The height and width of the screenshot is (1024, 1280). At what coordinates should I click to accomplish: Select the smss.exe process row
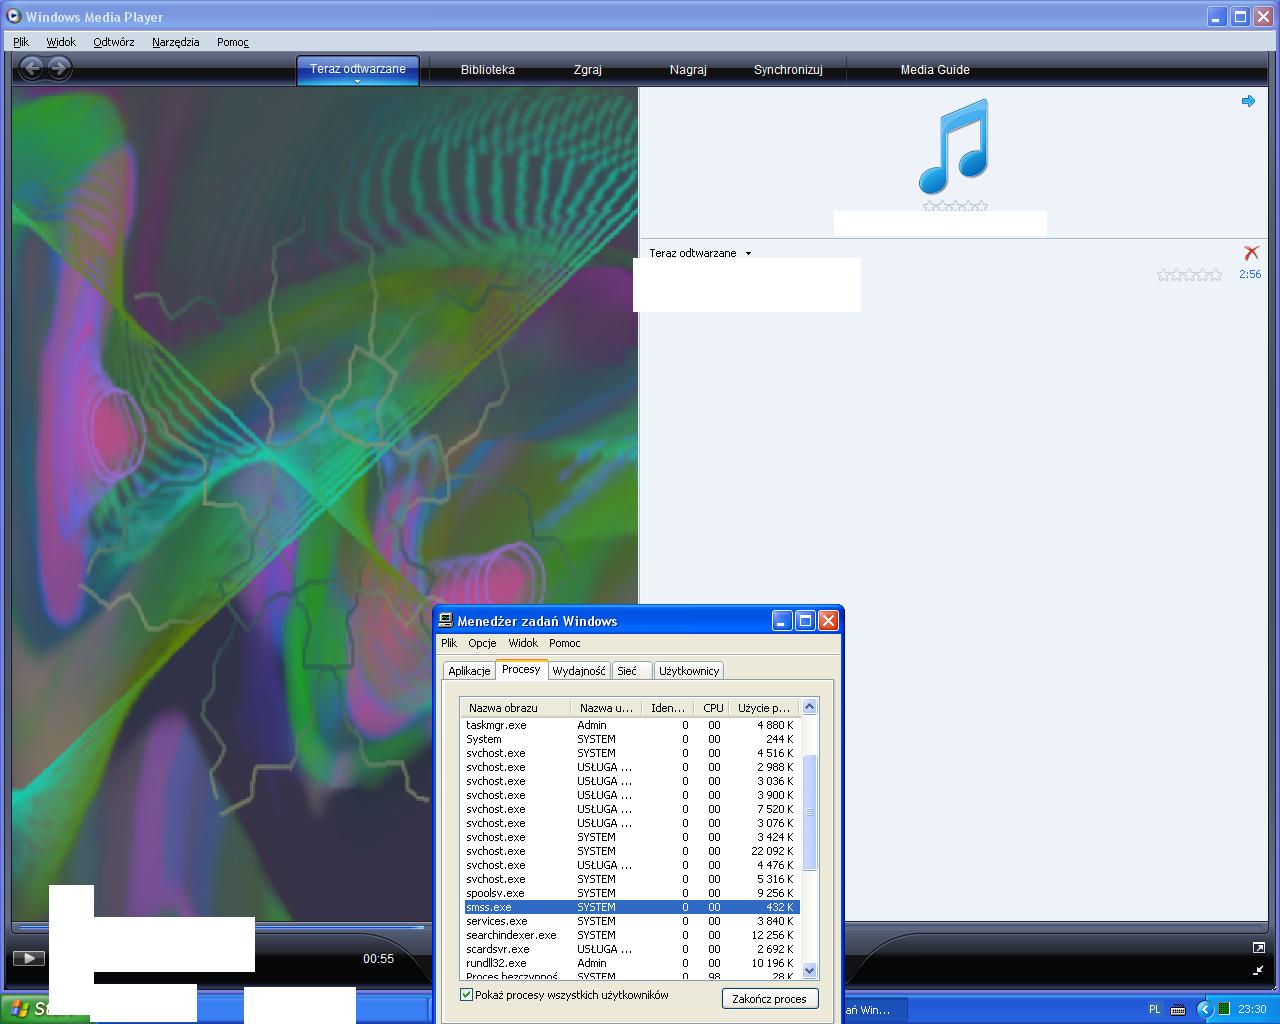click(630, 907)
